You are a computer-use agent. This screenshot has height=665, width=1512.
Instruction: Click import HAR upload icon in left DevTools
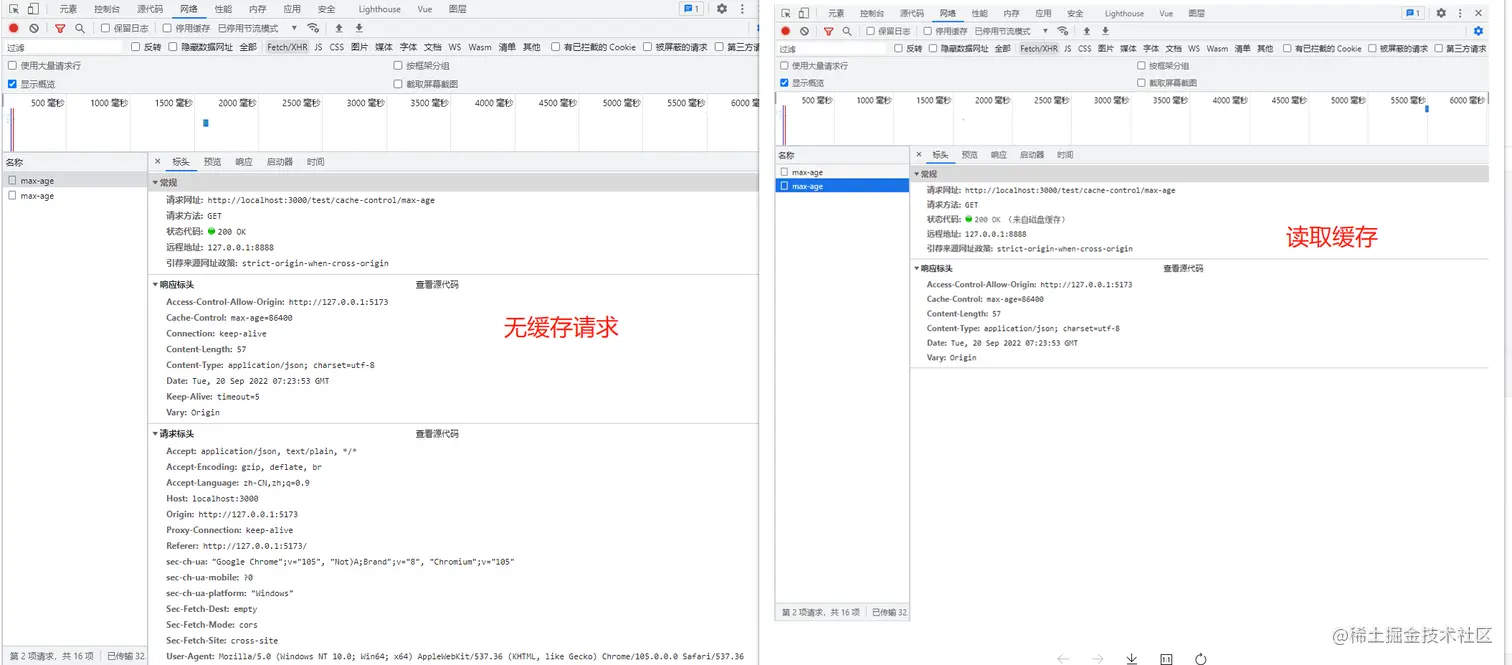click(x=339, y=29)
